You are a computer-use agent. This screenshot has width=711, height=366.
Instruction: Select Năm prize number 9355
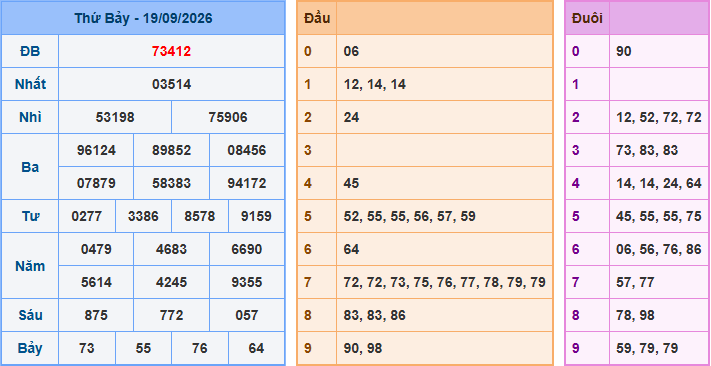pyautogui.click(x=247, y=283)
